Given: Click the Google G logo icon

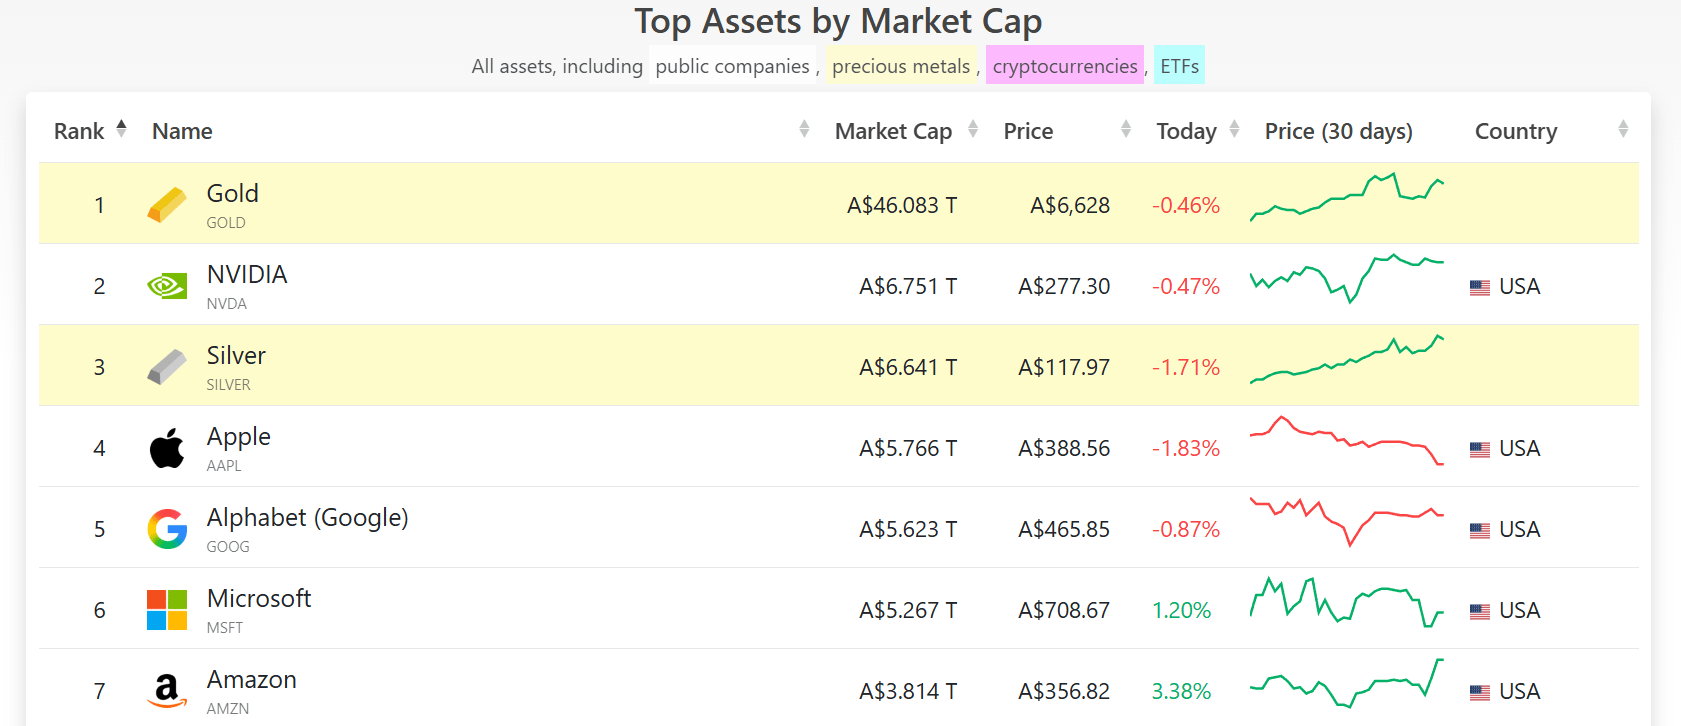Looking at the screenshot, I should (x=167, y=529).
